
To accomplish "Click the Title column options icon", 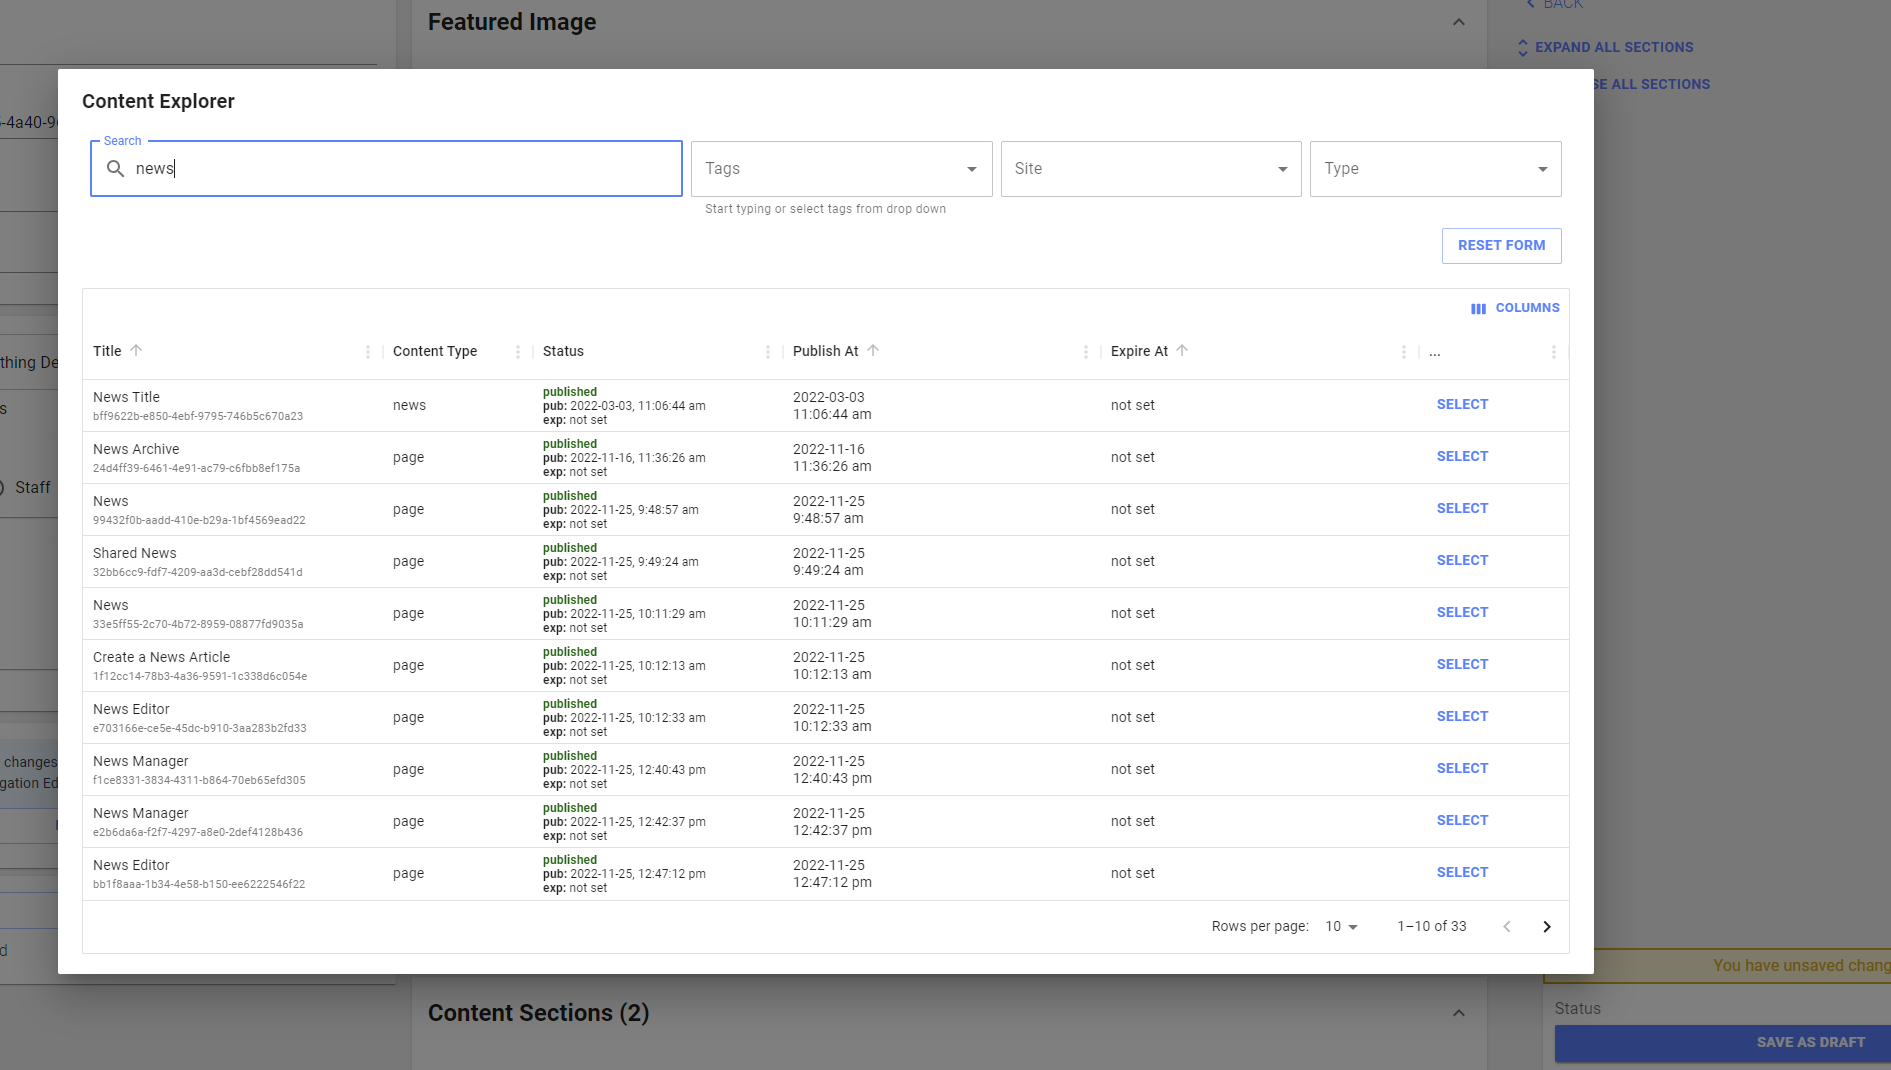I will coord(367,352).
